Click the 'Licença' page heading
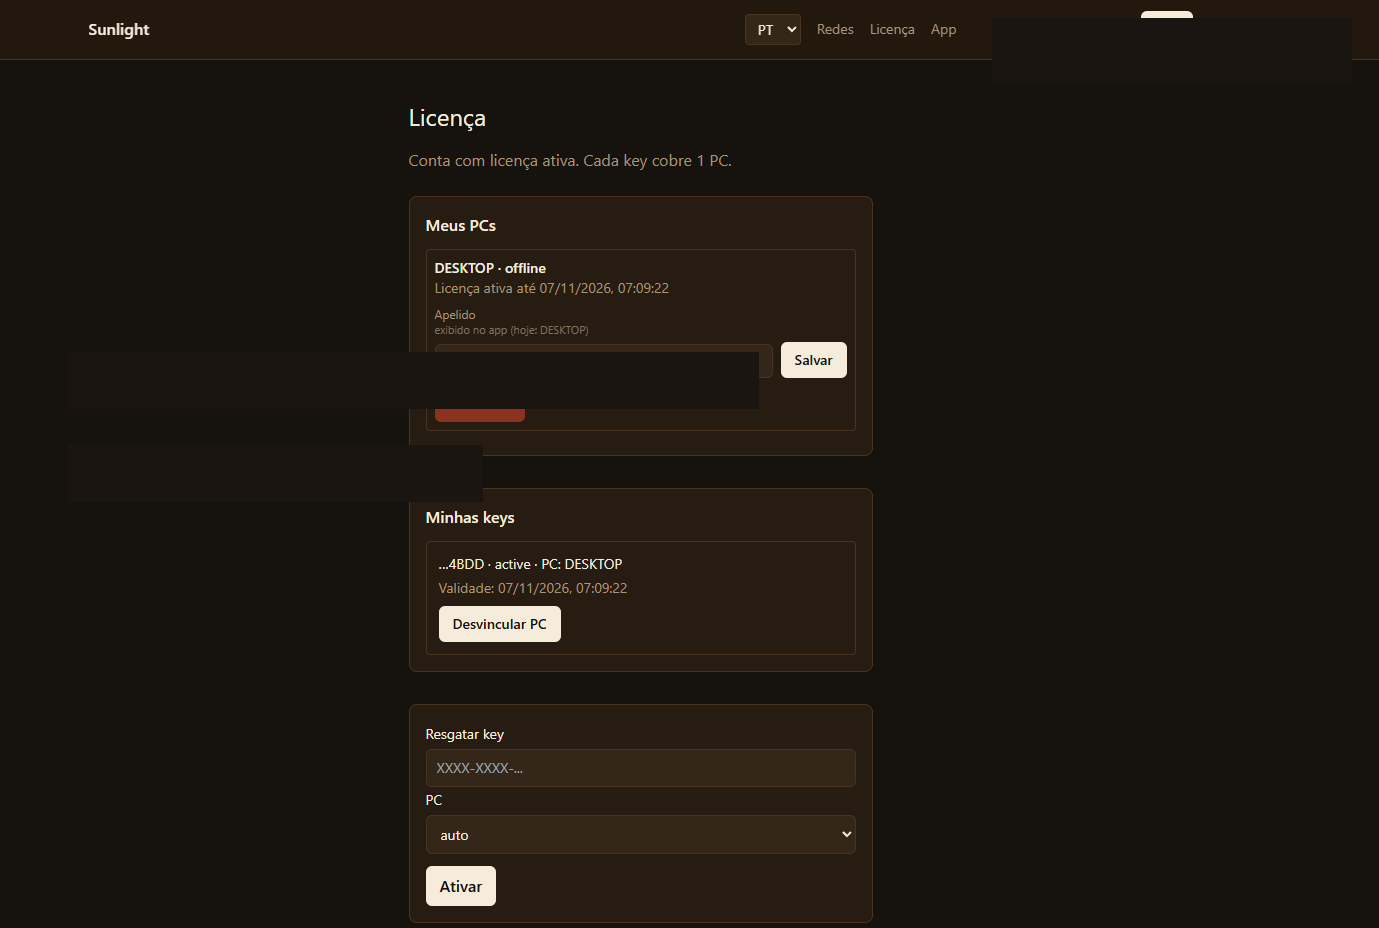The width and height of the screenshot is (1379, 928). 447,118
